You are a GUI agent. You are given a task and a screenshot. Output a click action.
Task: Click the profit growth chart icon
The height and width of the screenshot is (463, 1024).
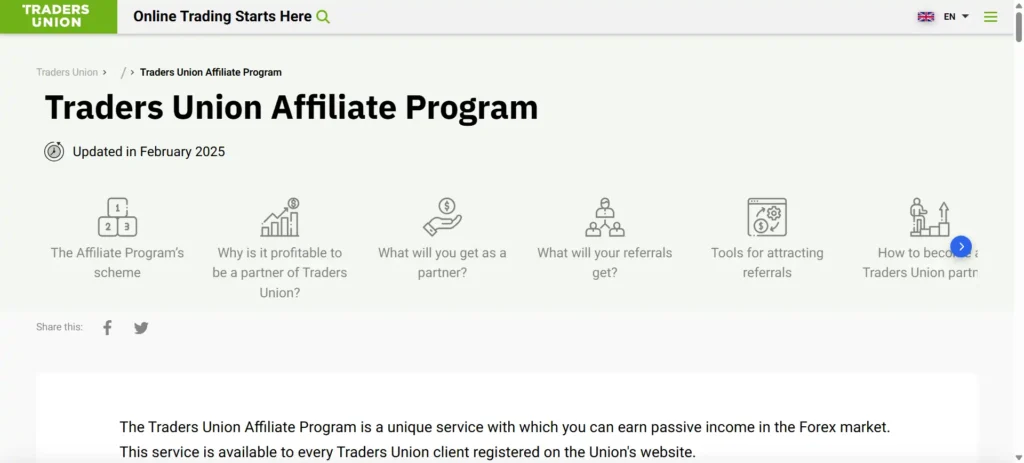tap(280, 217)
